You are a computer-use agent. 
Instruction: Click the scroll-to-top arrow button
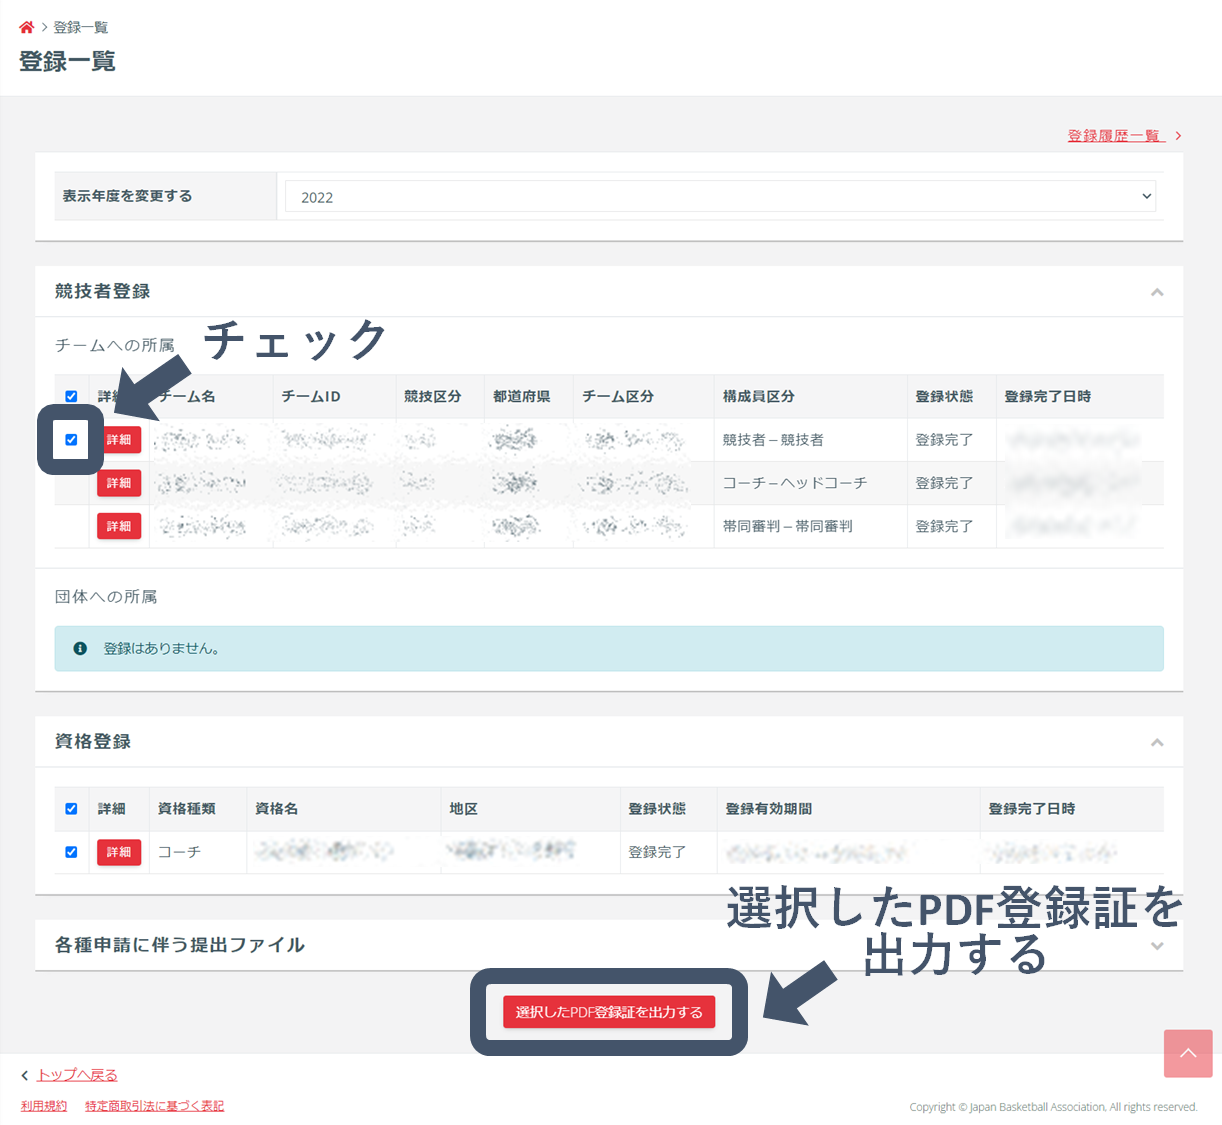pos(1188,1054)
